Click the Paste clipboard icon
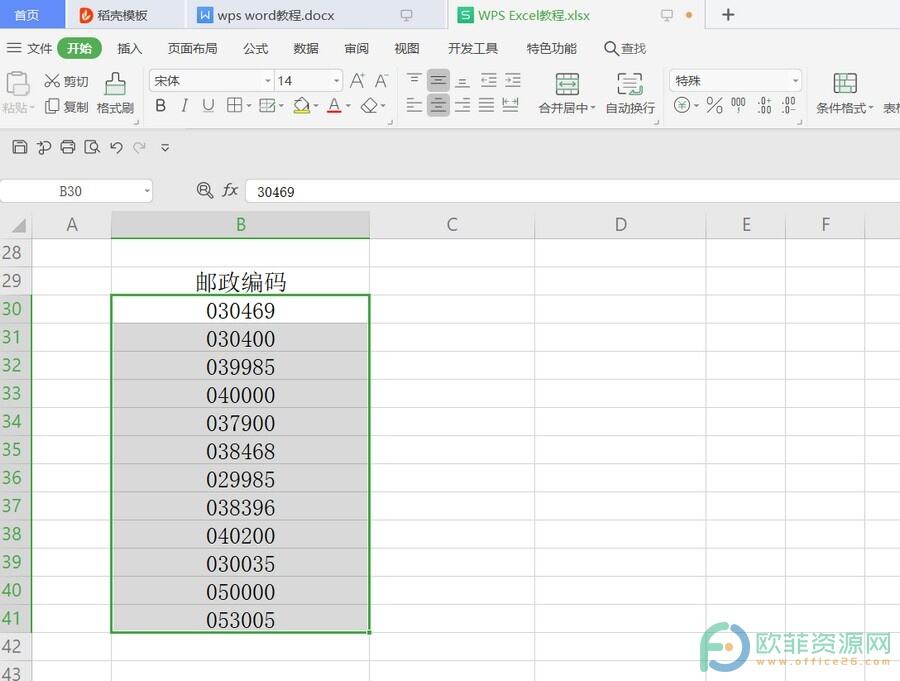The height and width of the screenshot is (681, 900). (x=18, y=84)
